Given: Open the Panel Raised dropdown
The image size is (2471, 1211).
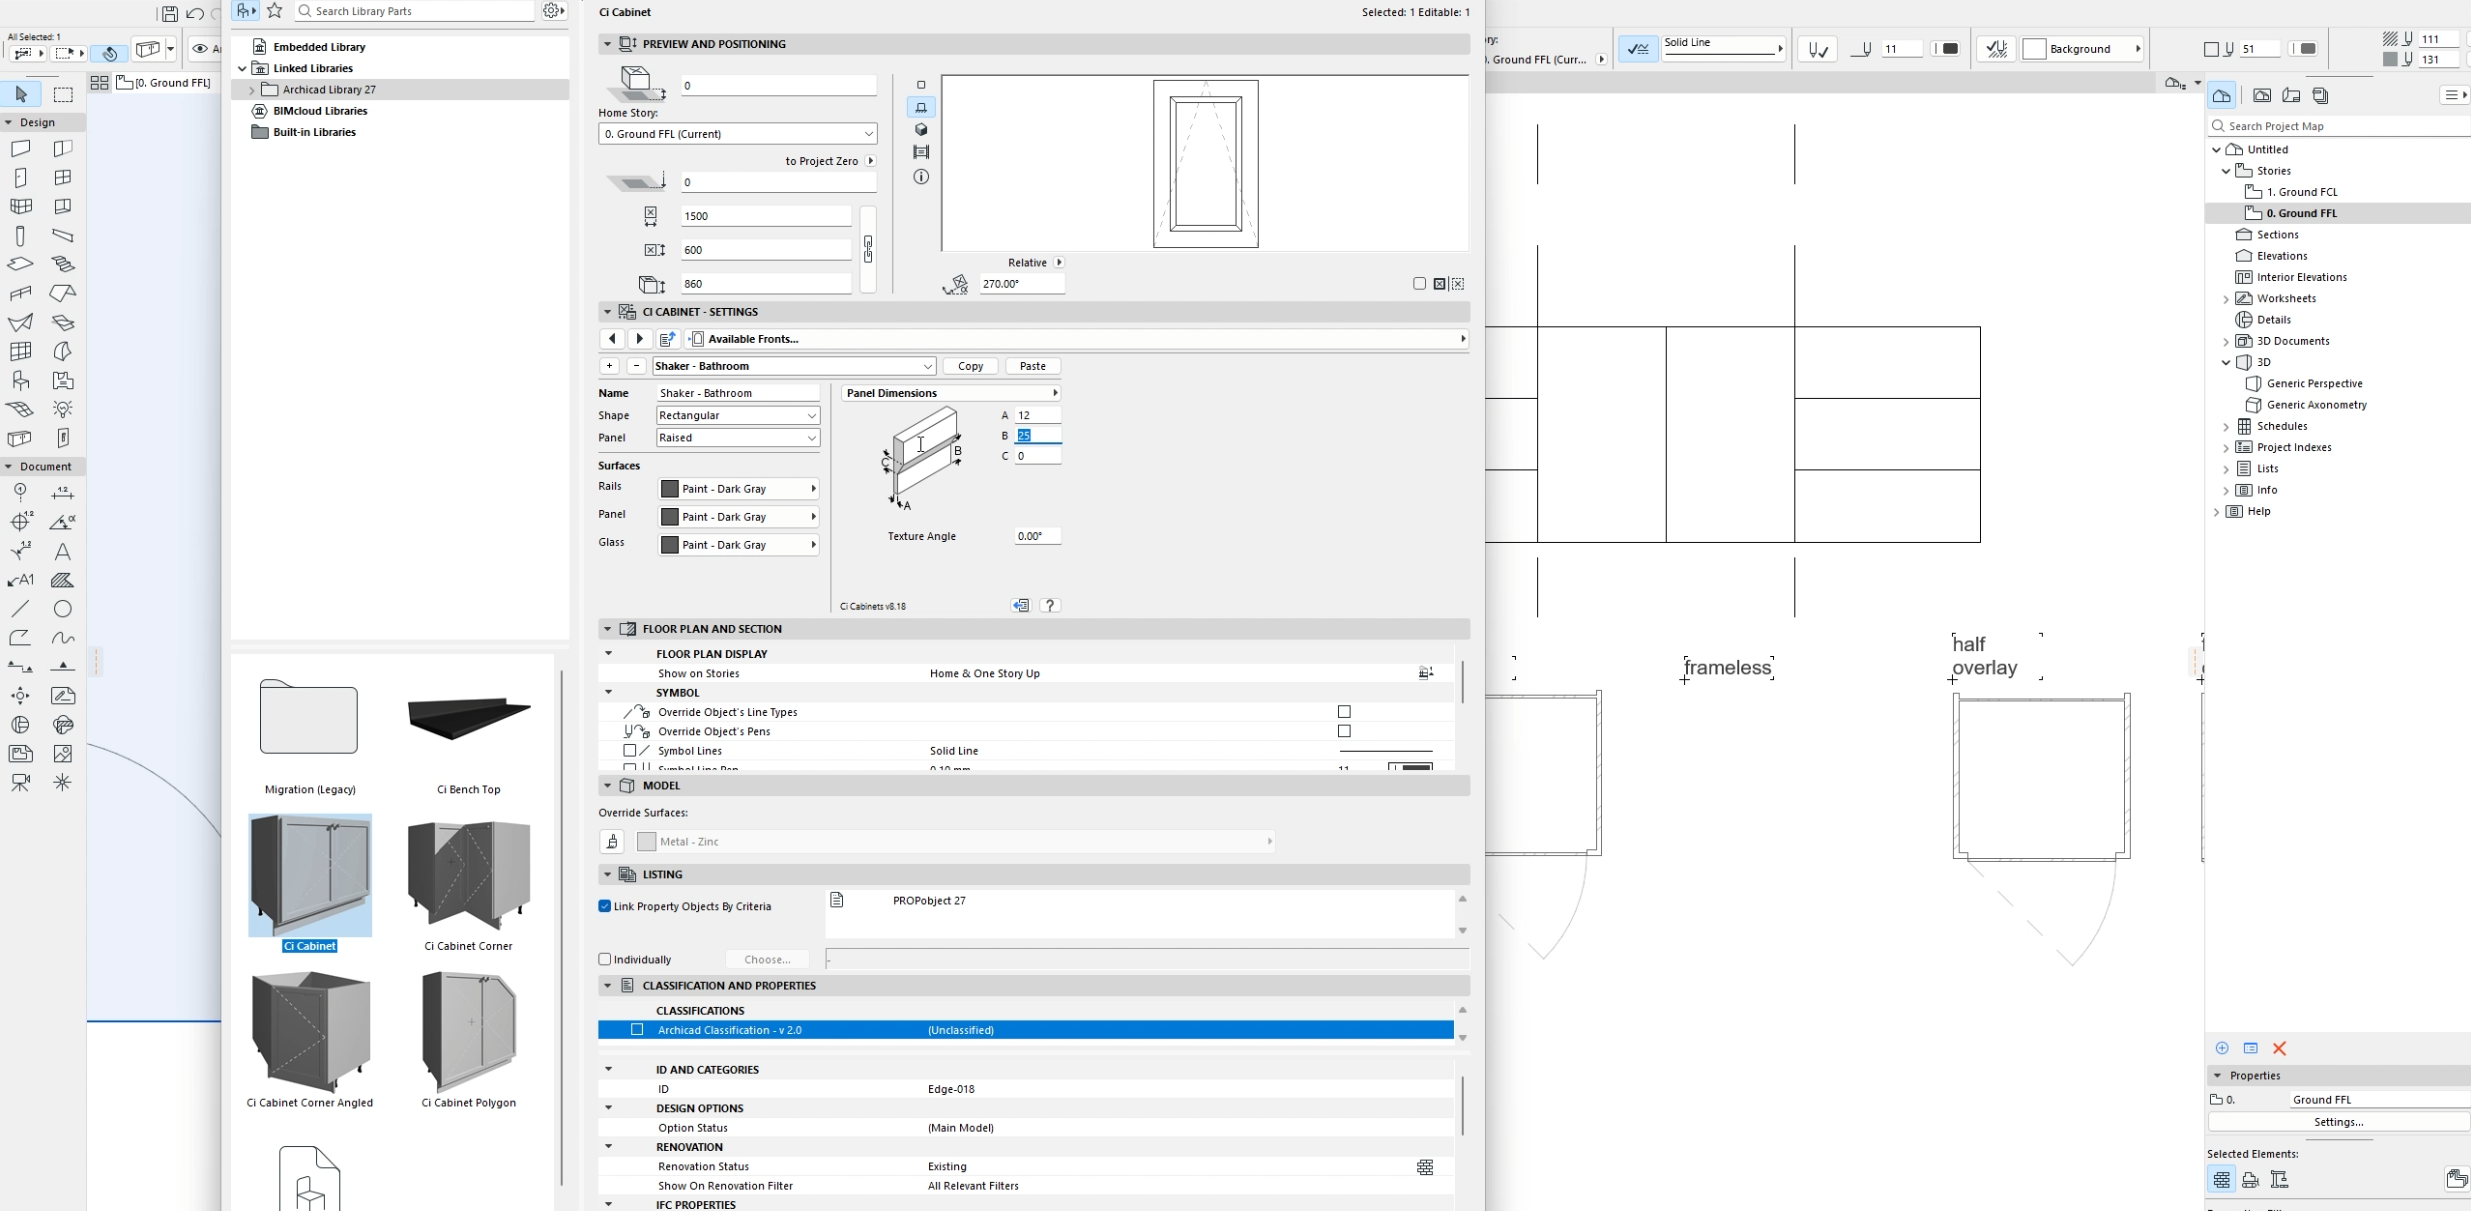Looking at the screenshot, I should coord(738,438).
